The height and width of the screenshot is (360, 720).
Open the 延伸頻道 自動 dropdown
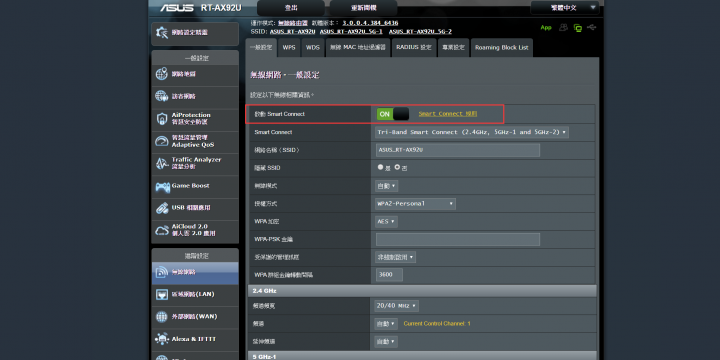pyautogui.click(x=387, y=342)
